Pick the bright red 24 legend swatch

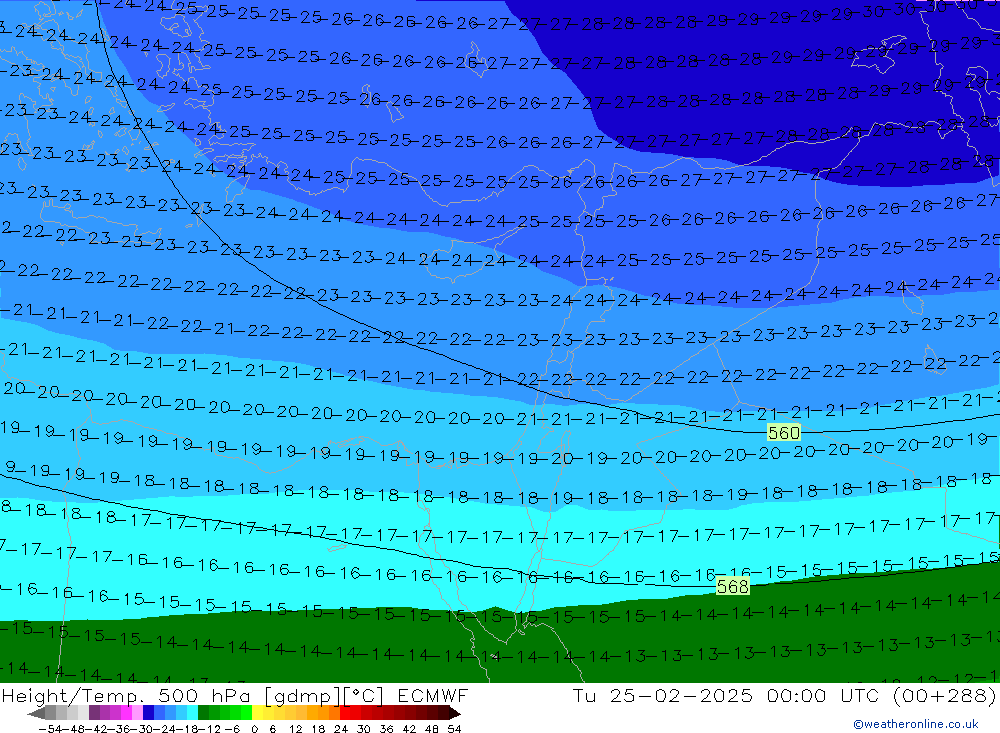345,713
